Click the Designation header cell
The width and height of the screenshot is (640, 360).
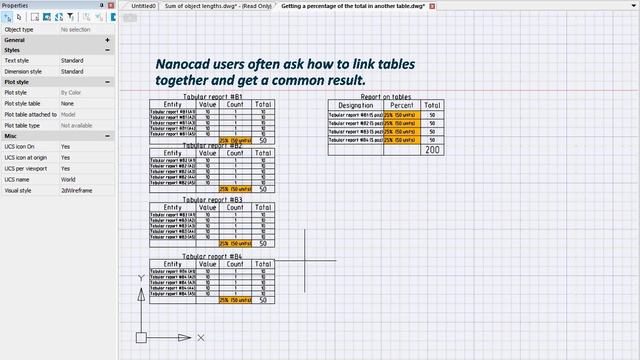356,105
